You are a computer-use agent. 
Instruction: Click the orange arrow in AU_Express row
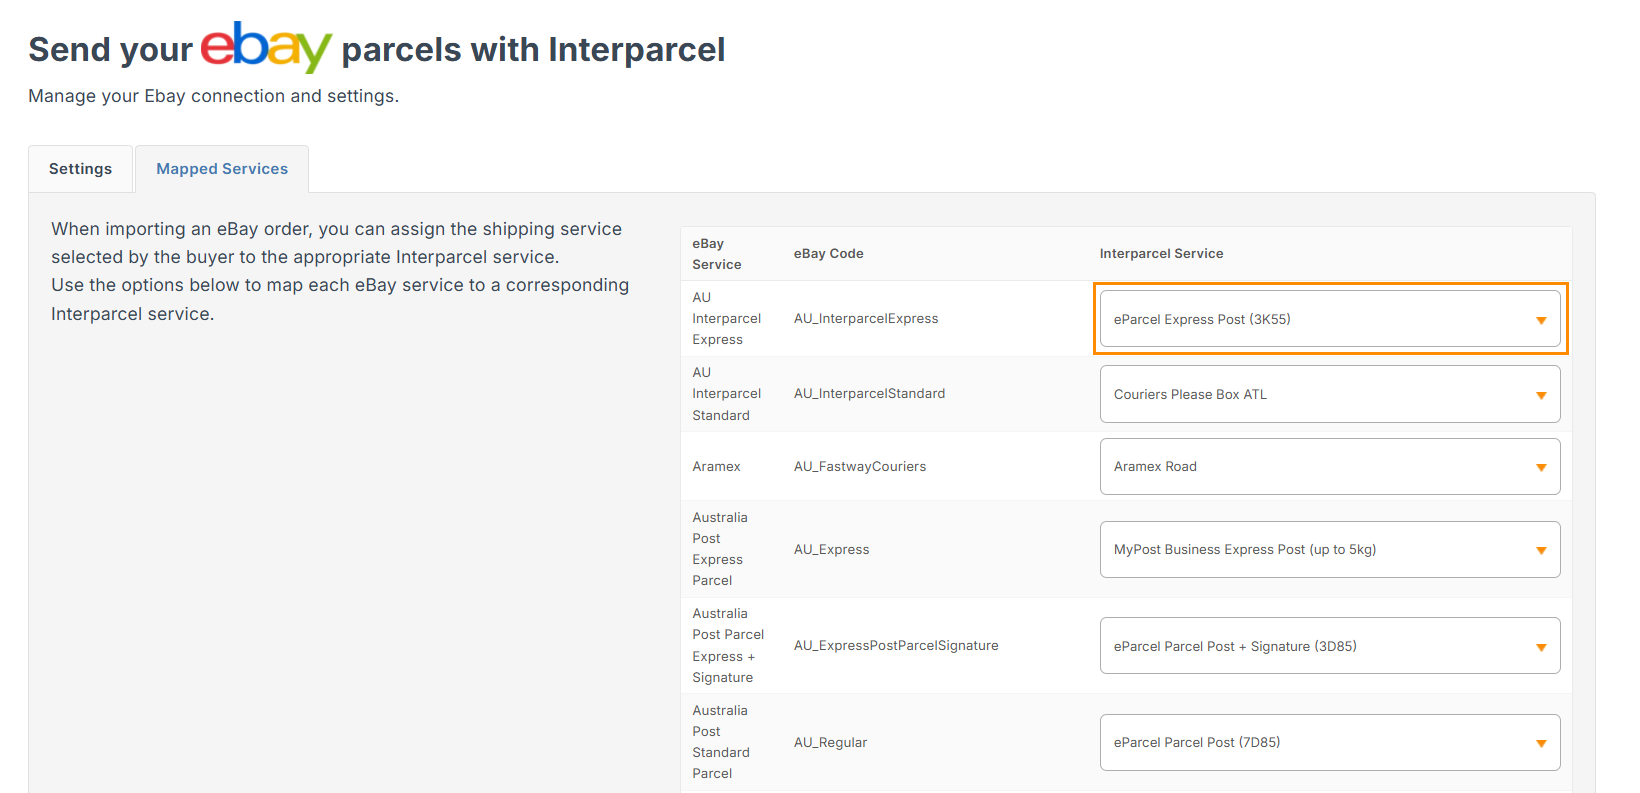pyautogui.click(x=1541, y=551)
